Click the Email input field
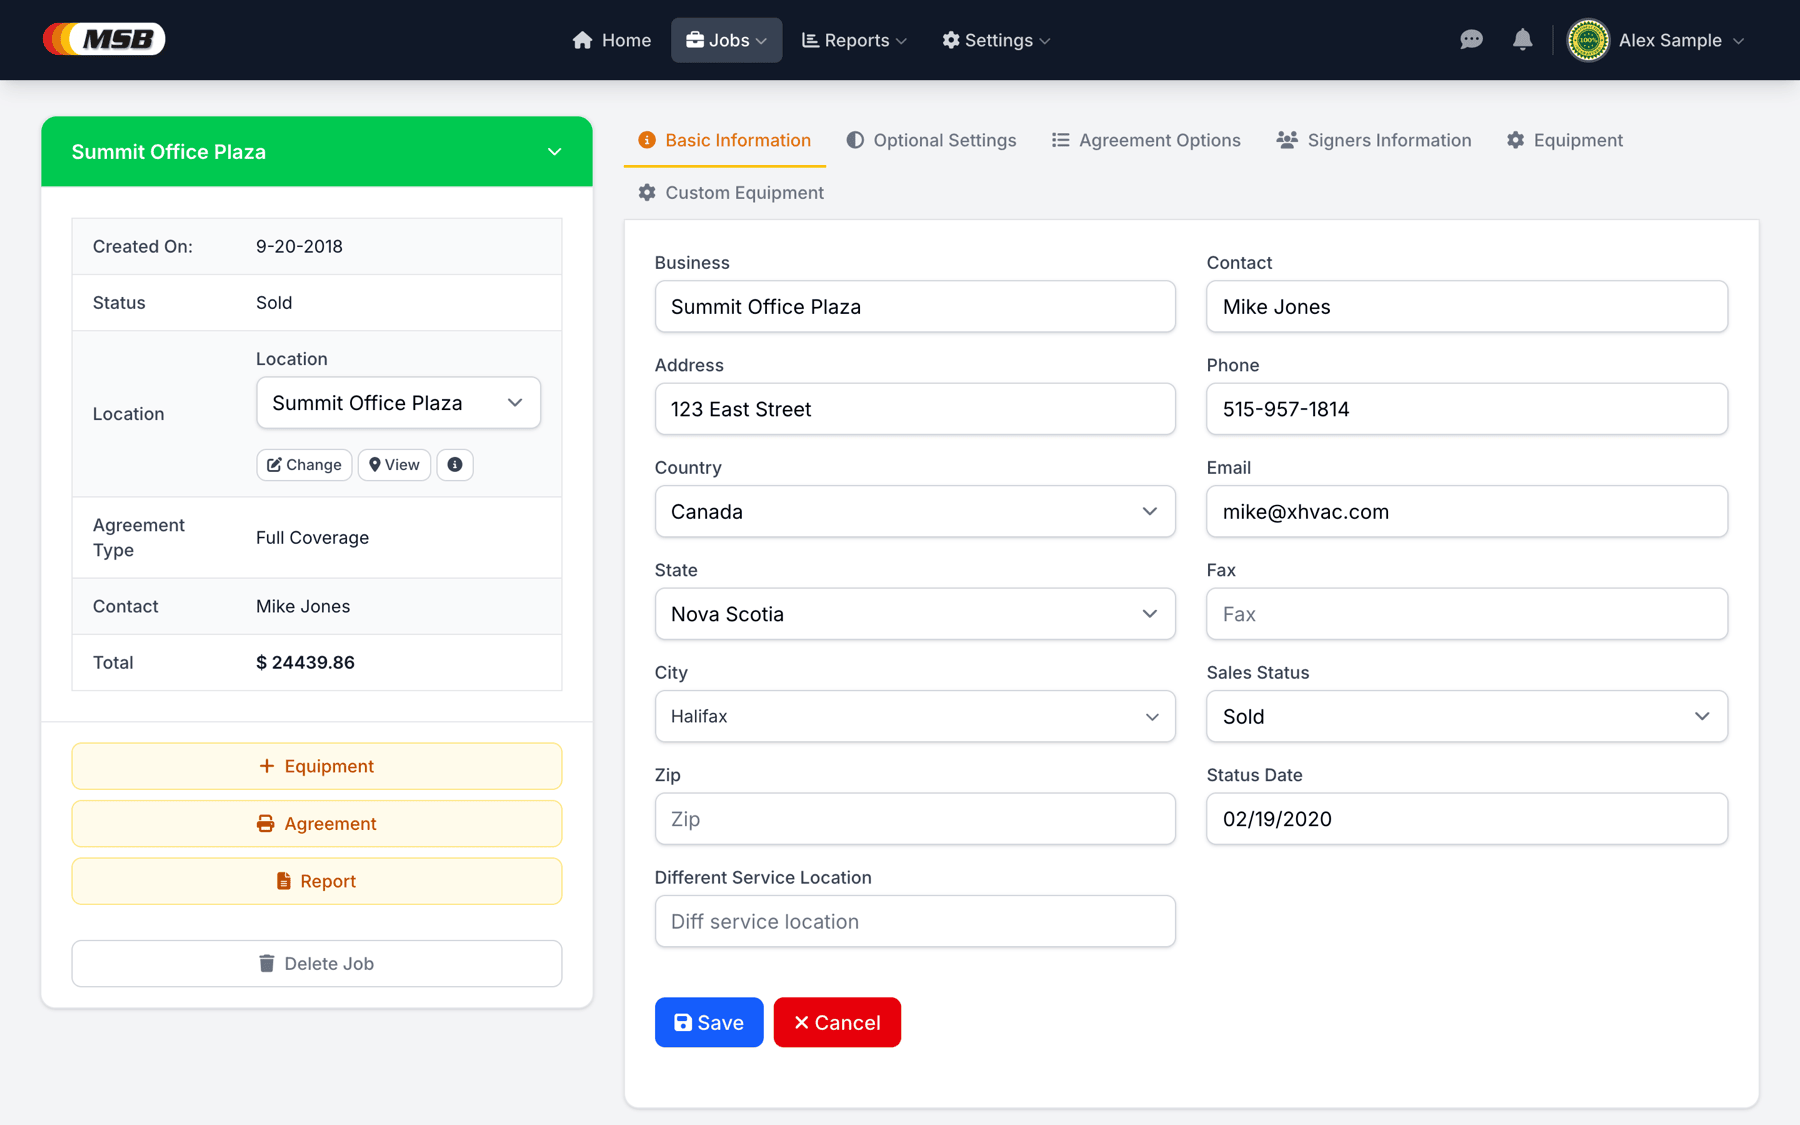The width and height of the screenshot is (1800, 1125). coord(1467,512)
